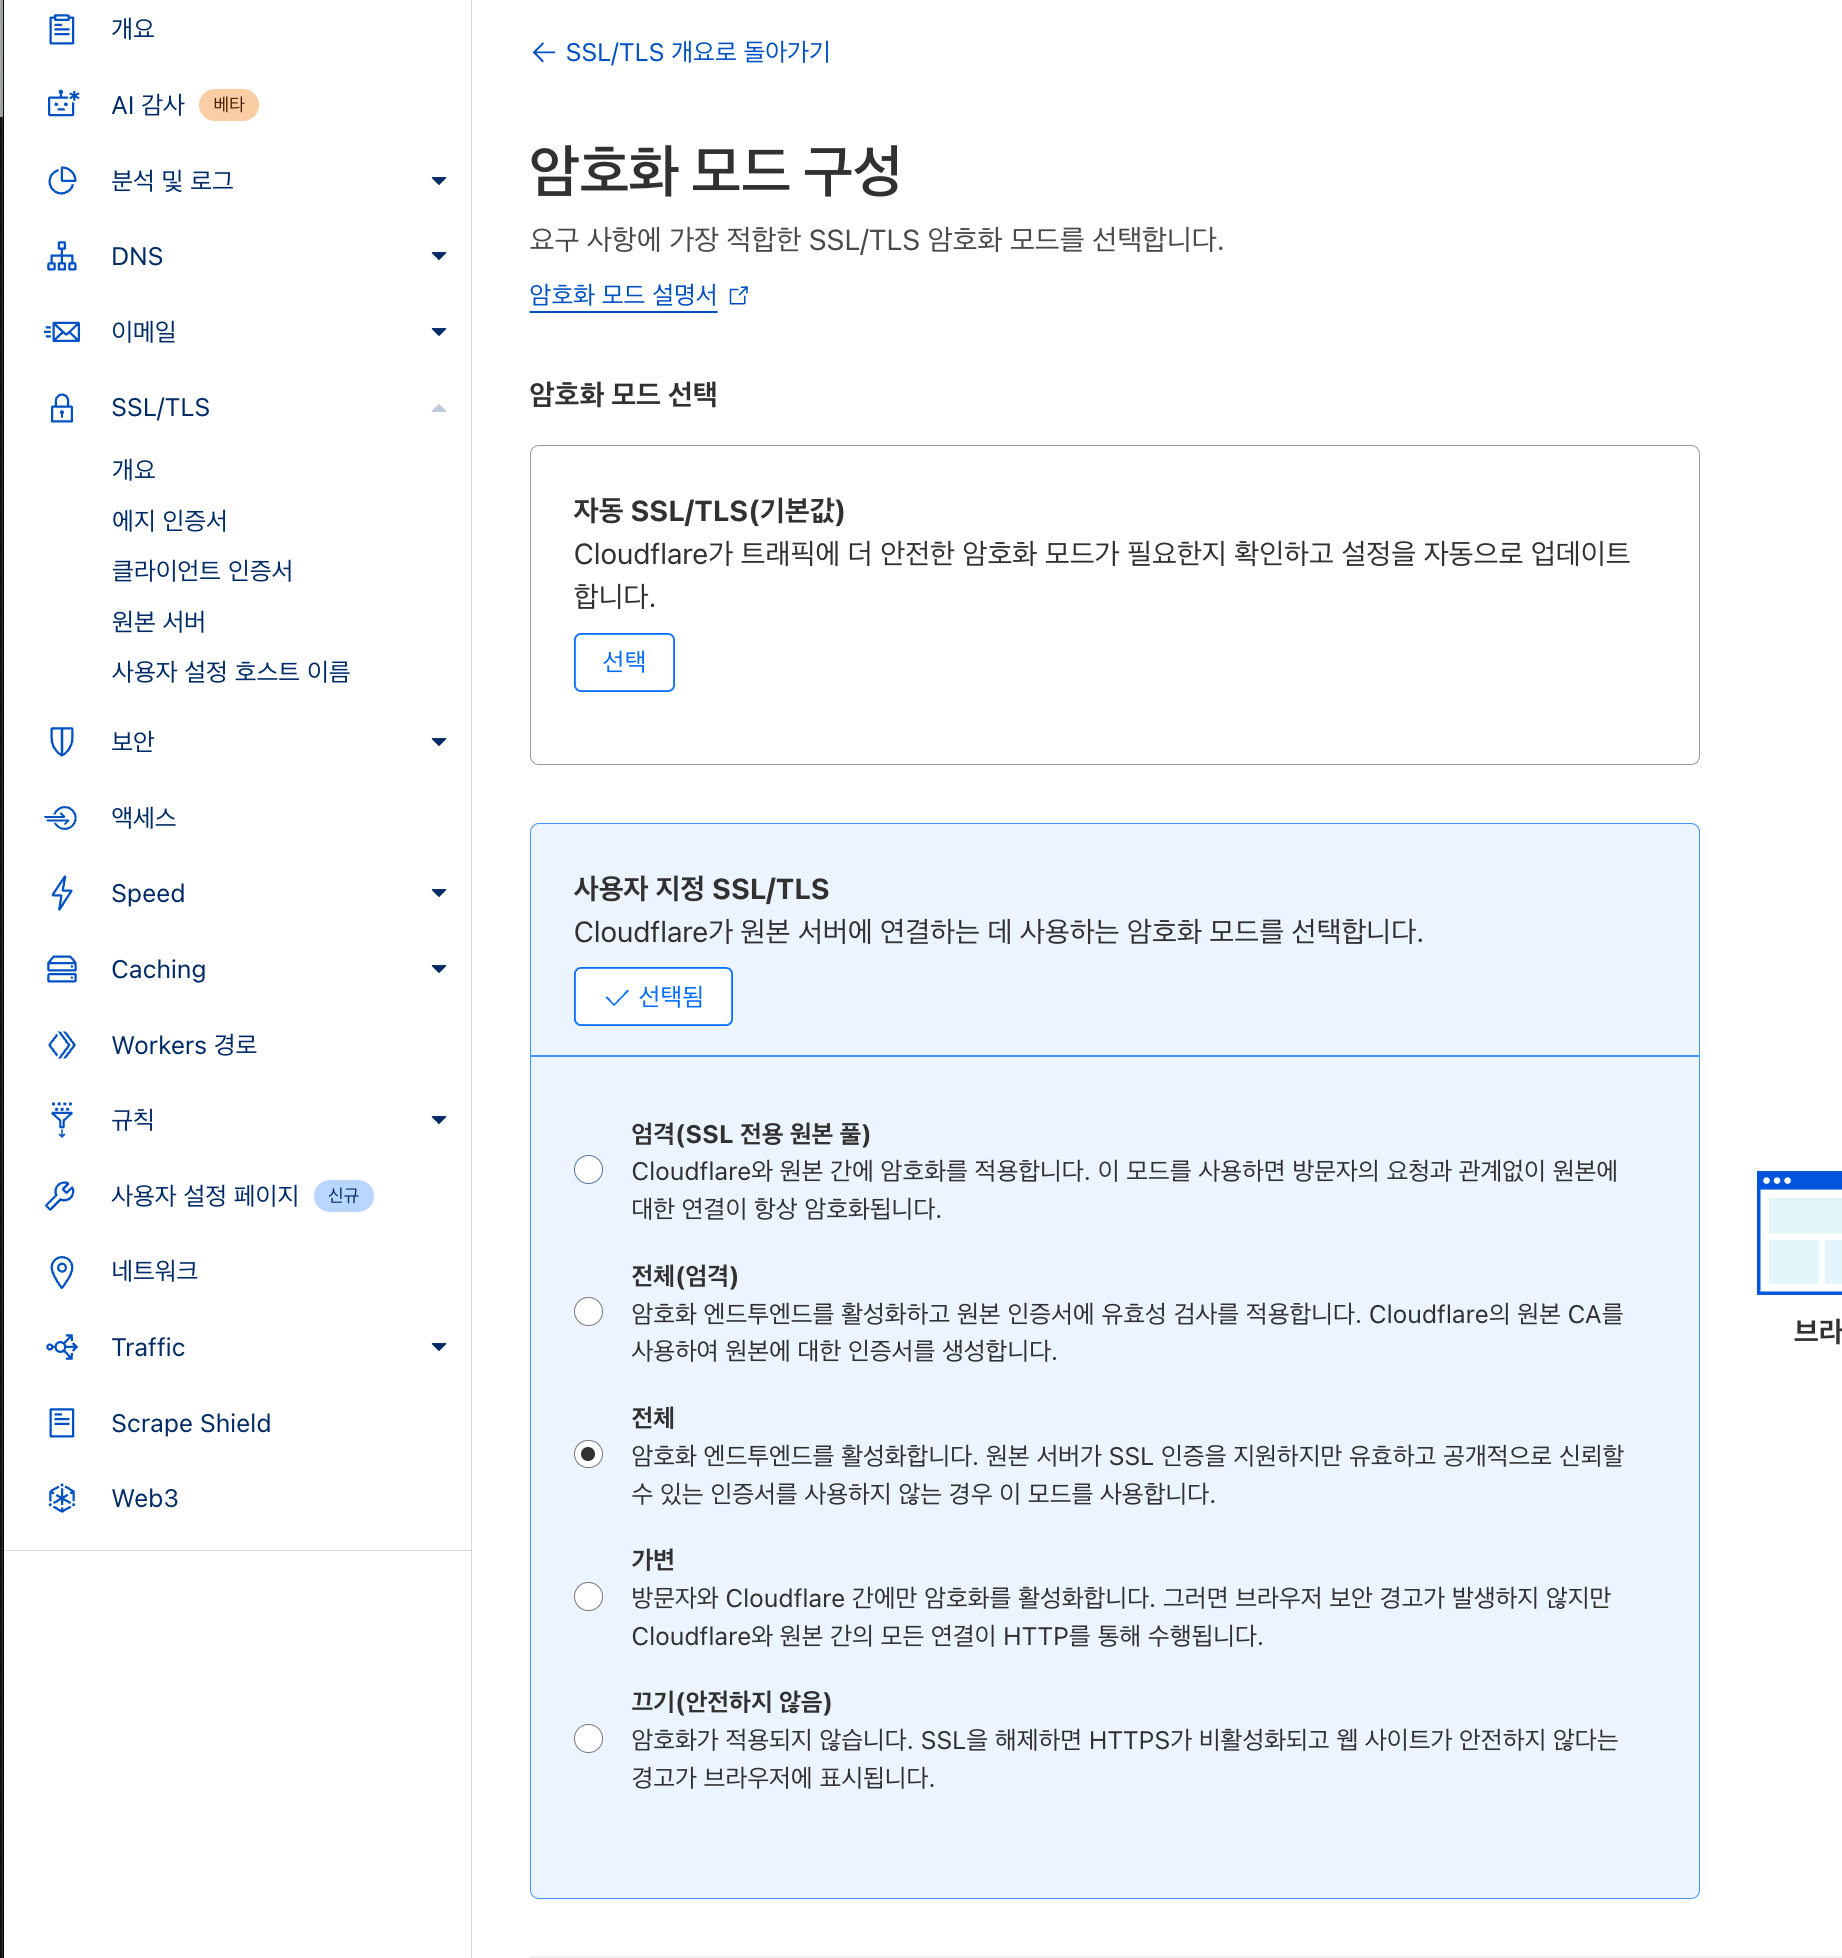Click the 암호화 모드 선택 section heading
Viewport: 1842px width, 1958px height.
click(623, 394)
